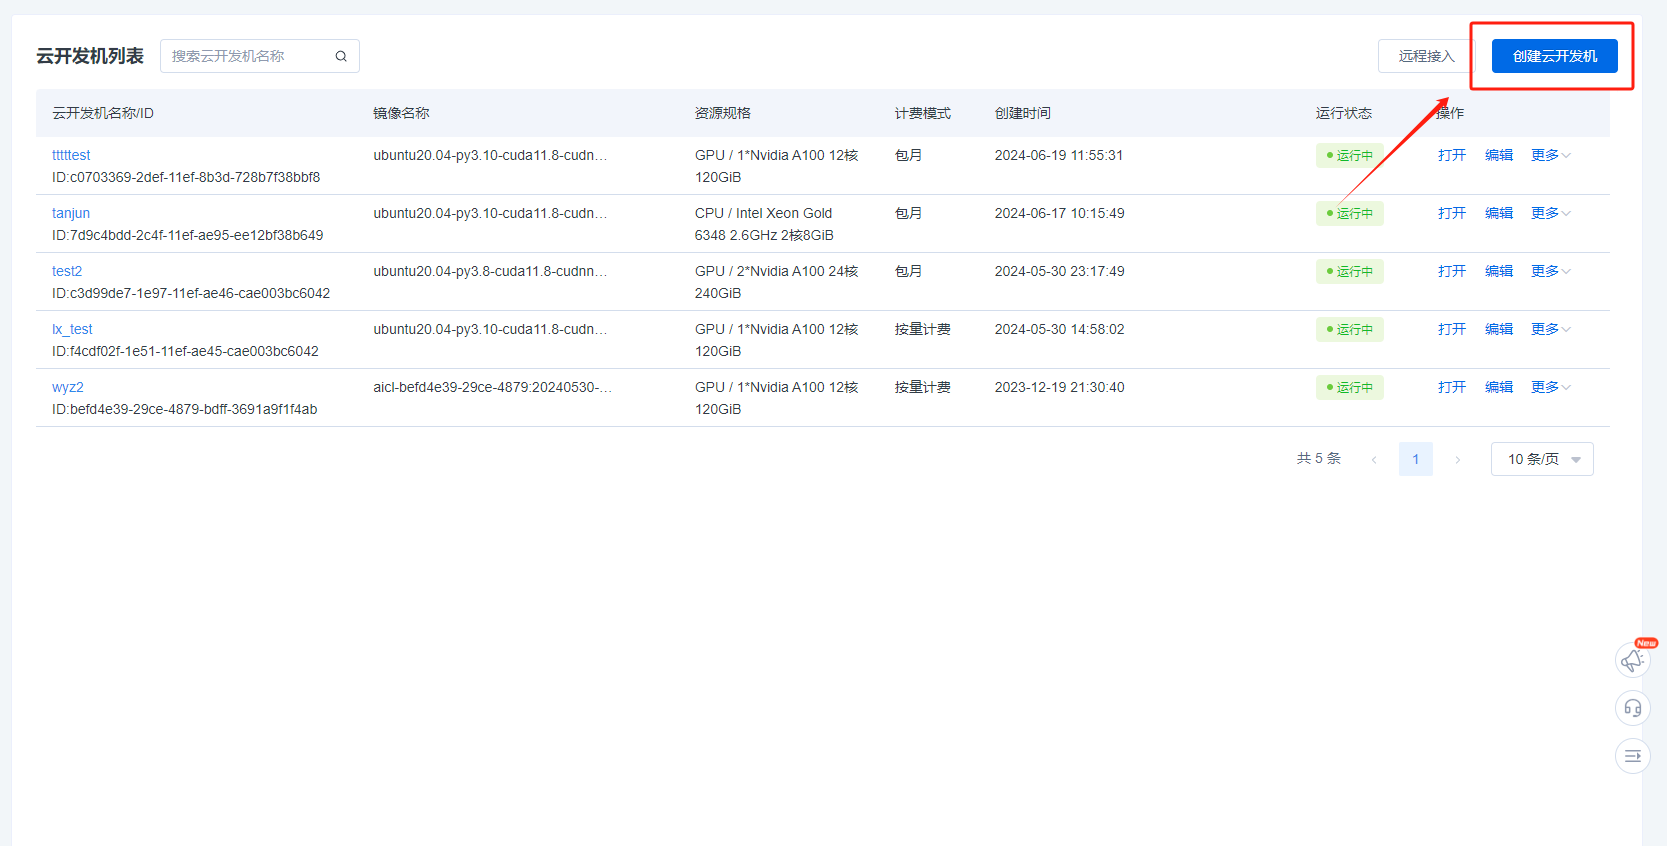Select page 1 in pagination
This screenshot has width=1667, height=846.
1416,459
